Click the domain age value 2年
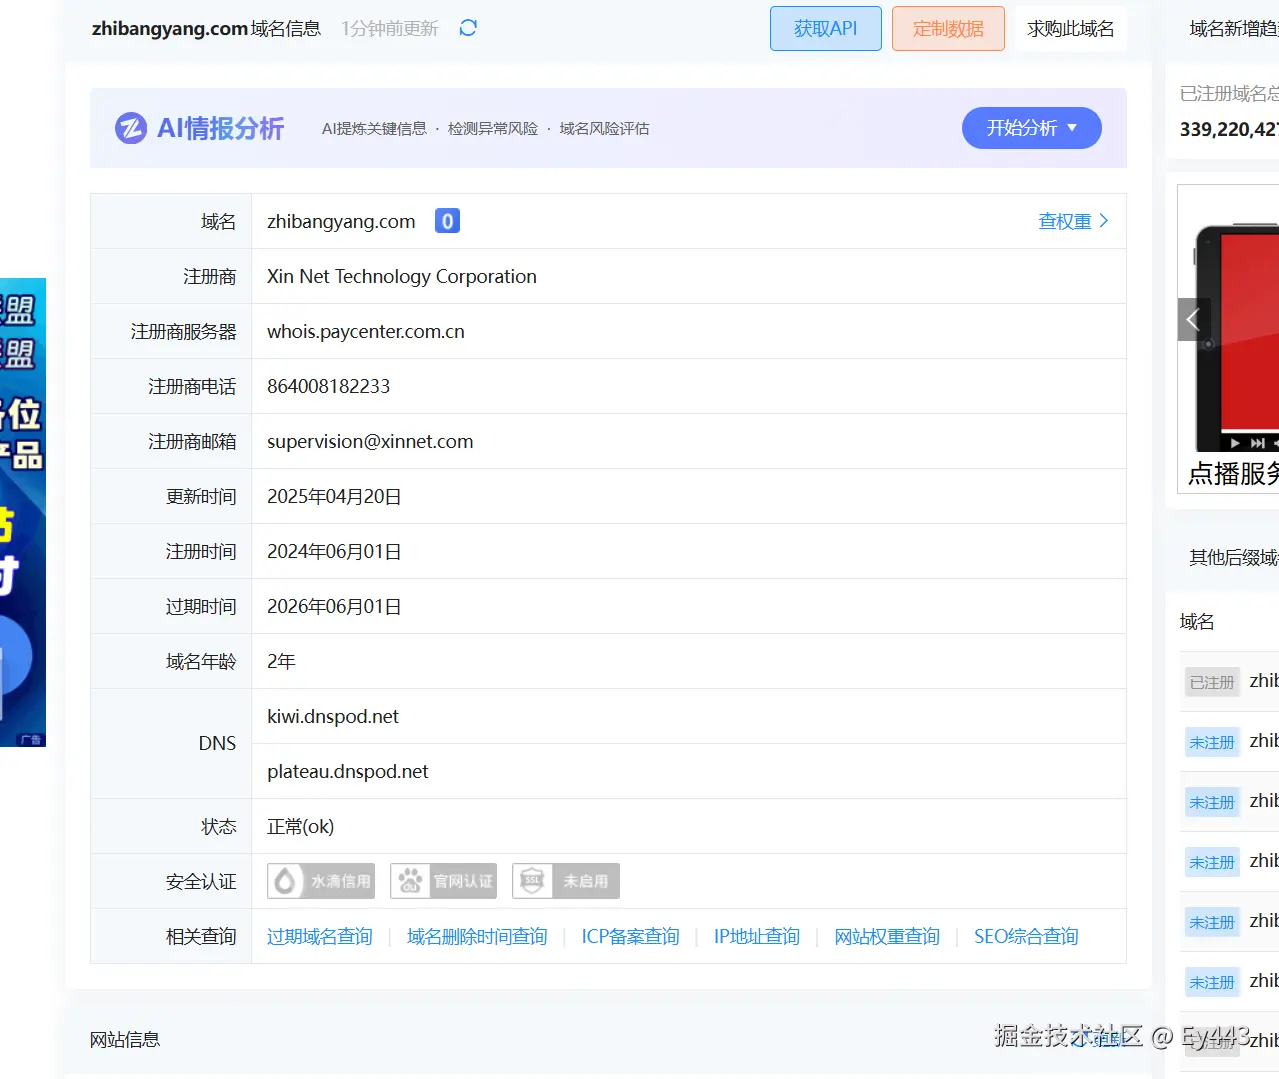This screenshot has height=1079, width=1279. (281, 661)
